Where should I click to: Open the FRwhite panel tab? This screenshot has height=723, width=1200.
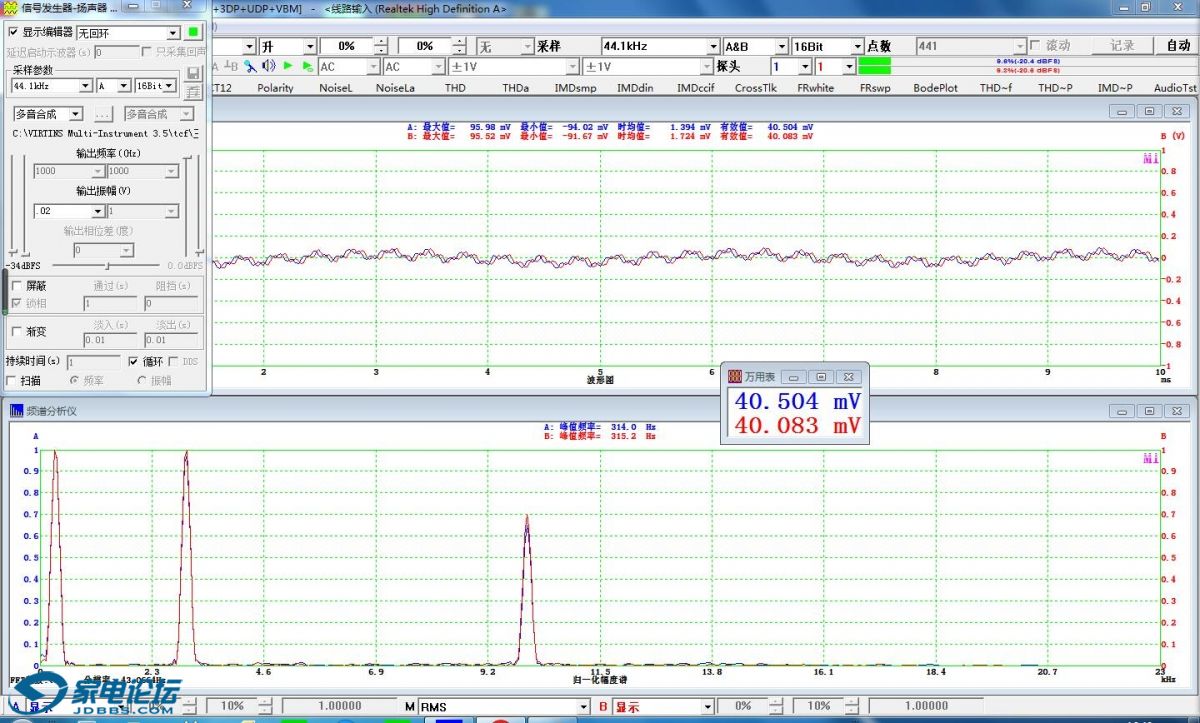815,88
